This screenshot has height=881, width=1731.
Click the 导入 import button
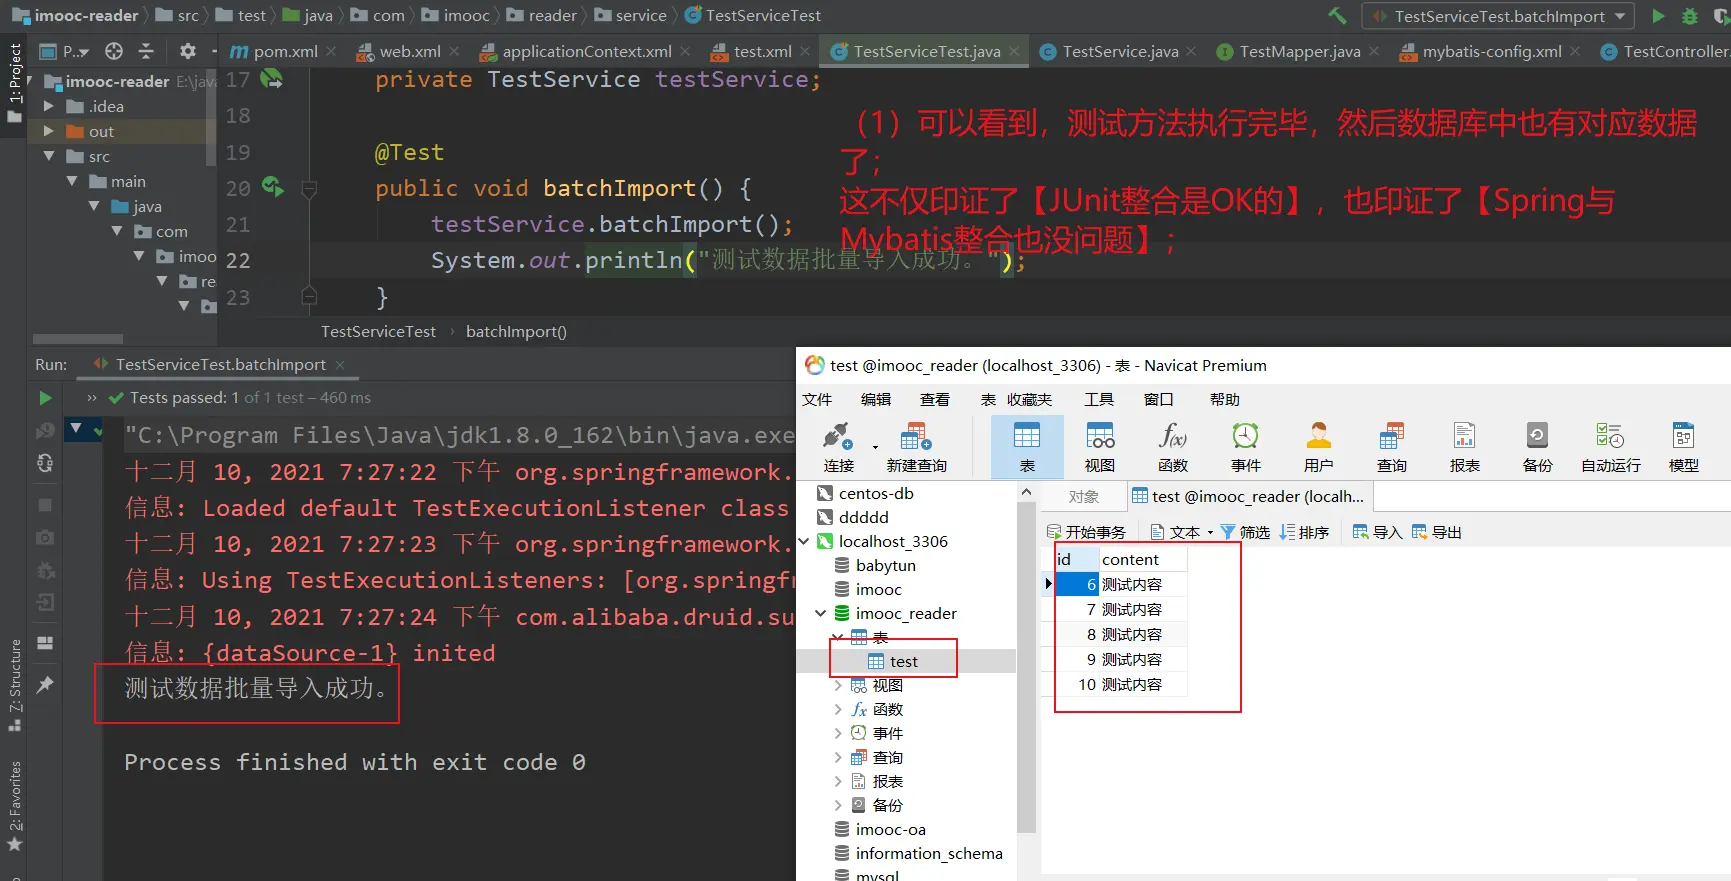pos(1377,532)
